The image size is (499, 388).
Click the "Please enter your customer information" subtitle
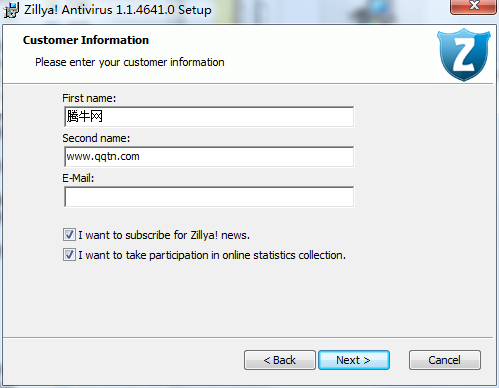130,62
